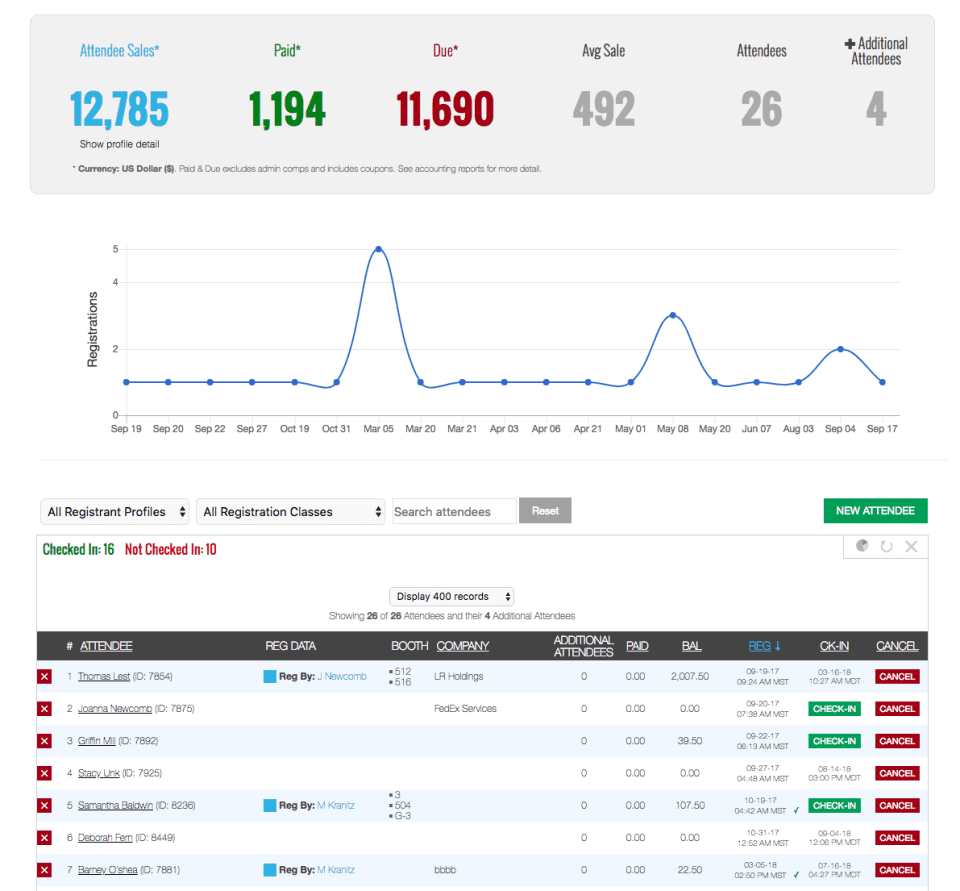Click the refresh icon in attendee panel
This screenshot has width=960, height=891.
click(x=886, y=546)
